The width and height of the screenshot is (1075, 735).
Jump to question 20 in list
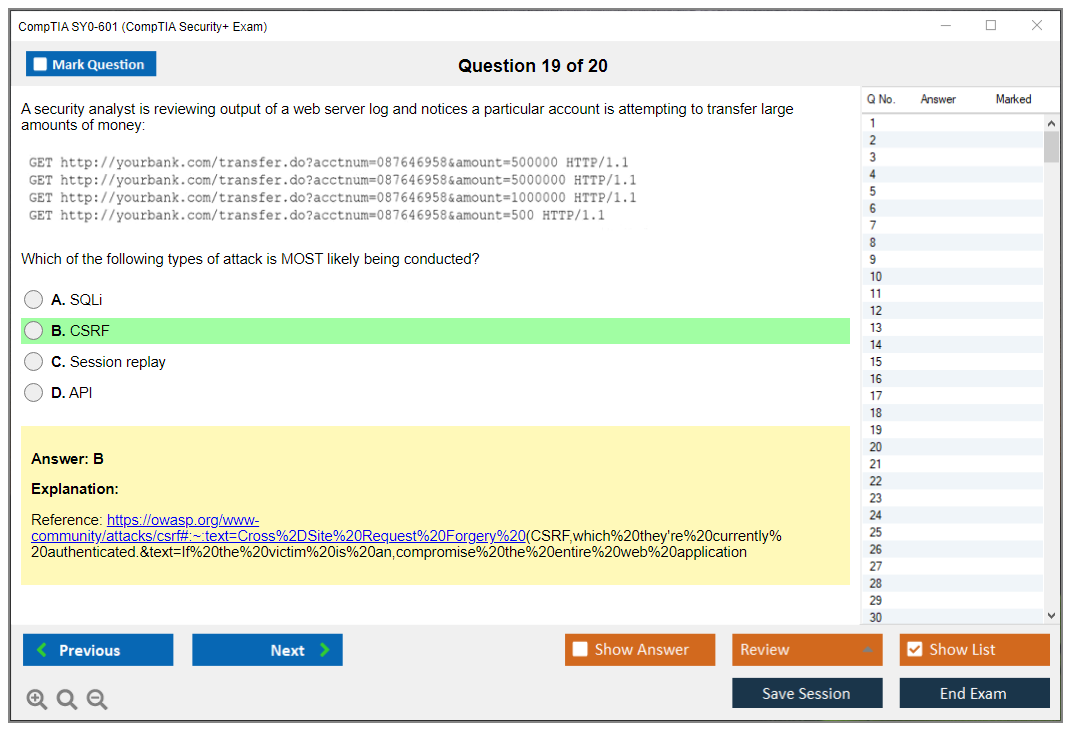click(876, 447)
